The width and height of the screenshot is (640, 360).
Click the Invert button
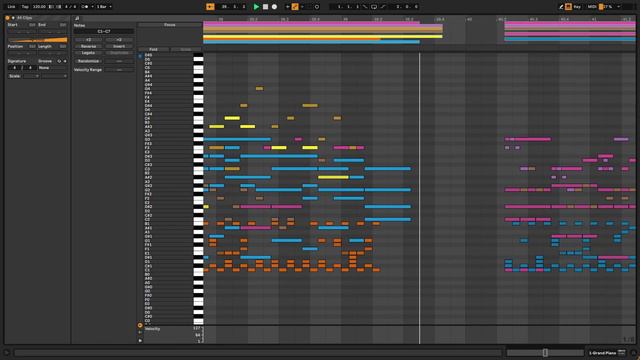click(119, 47)
